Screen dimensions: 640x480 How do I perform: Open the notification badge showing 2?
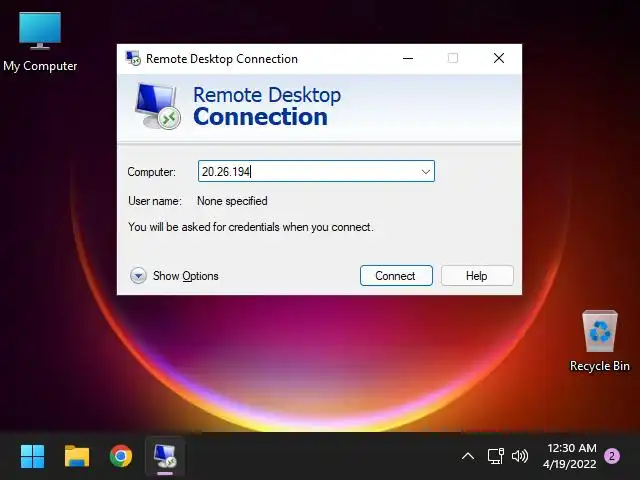[611, 456]
